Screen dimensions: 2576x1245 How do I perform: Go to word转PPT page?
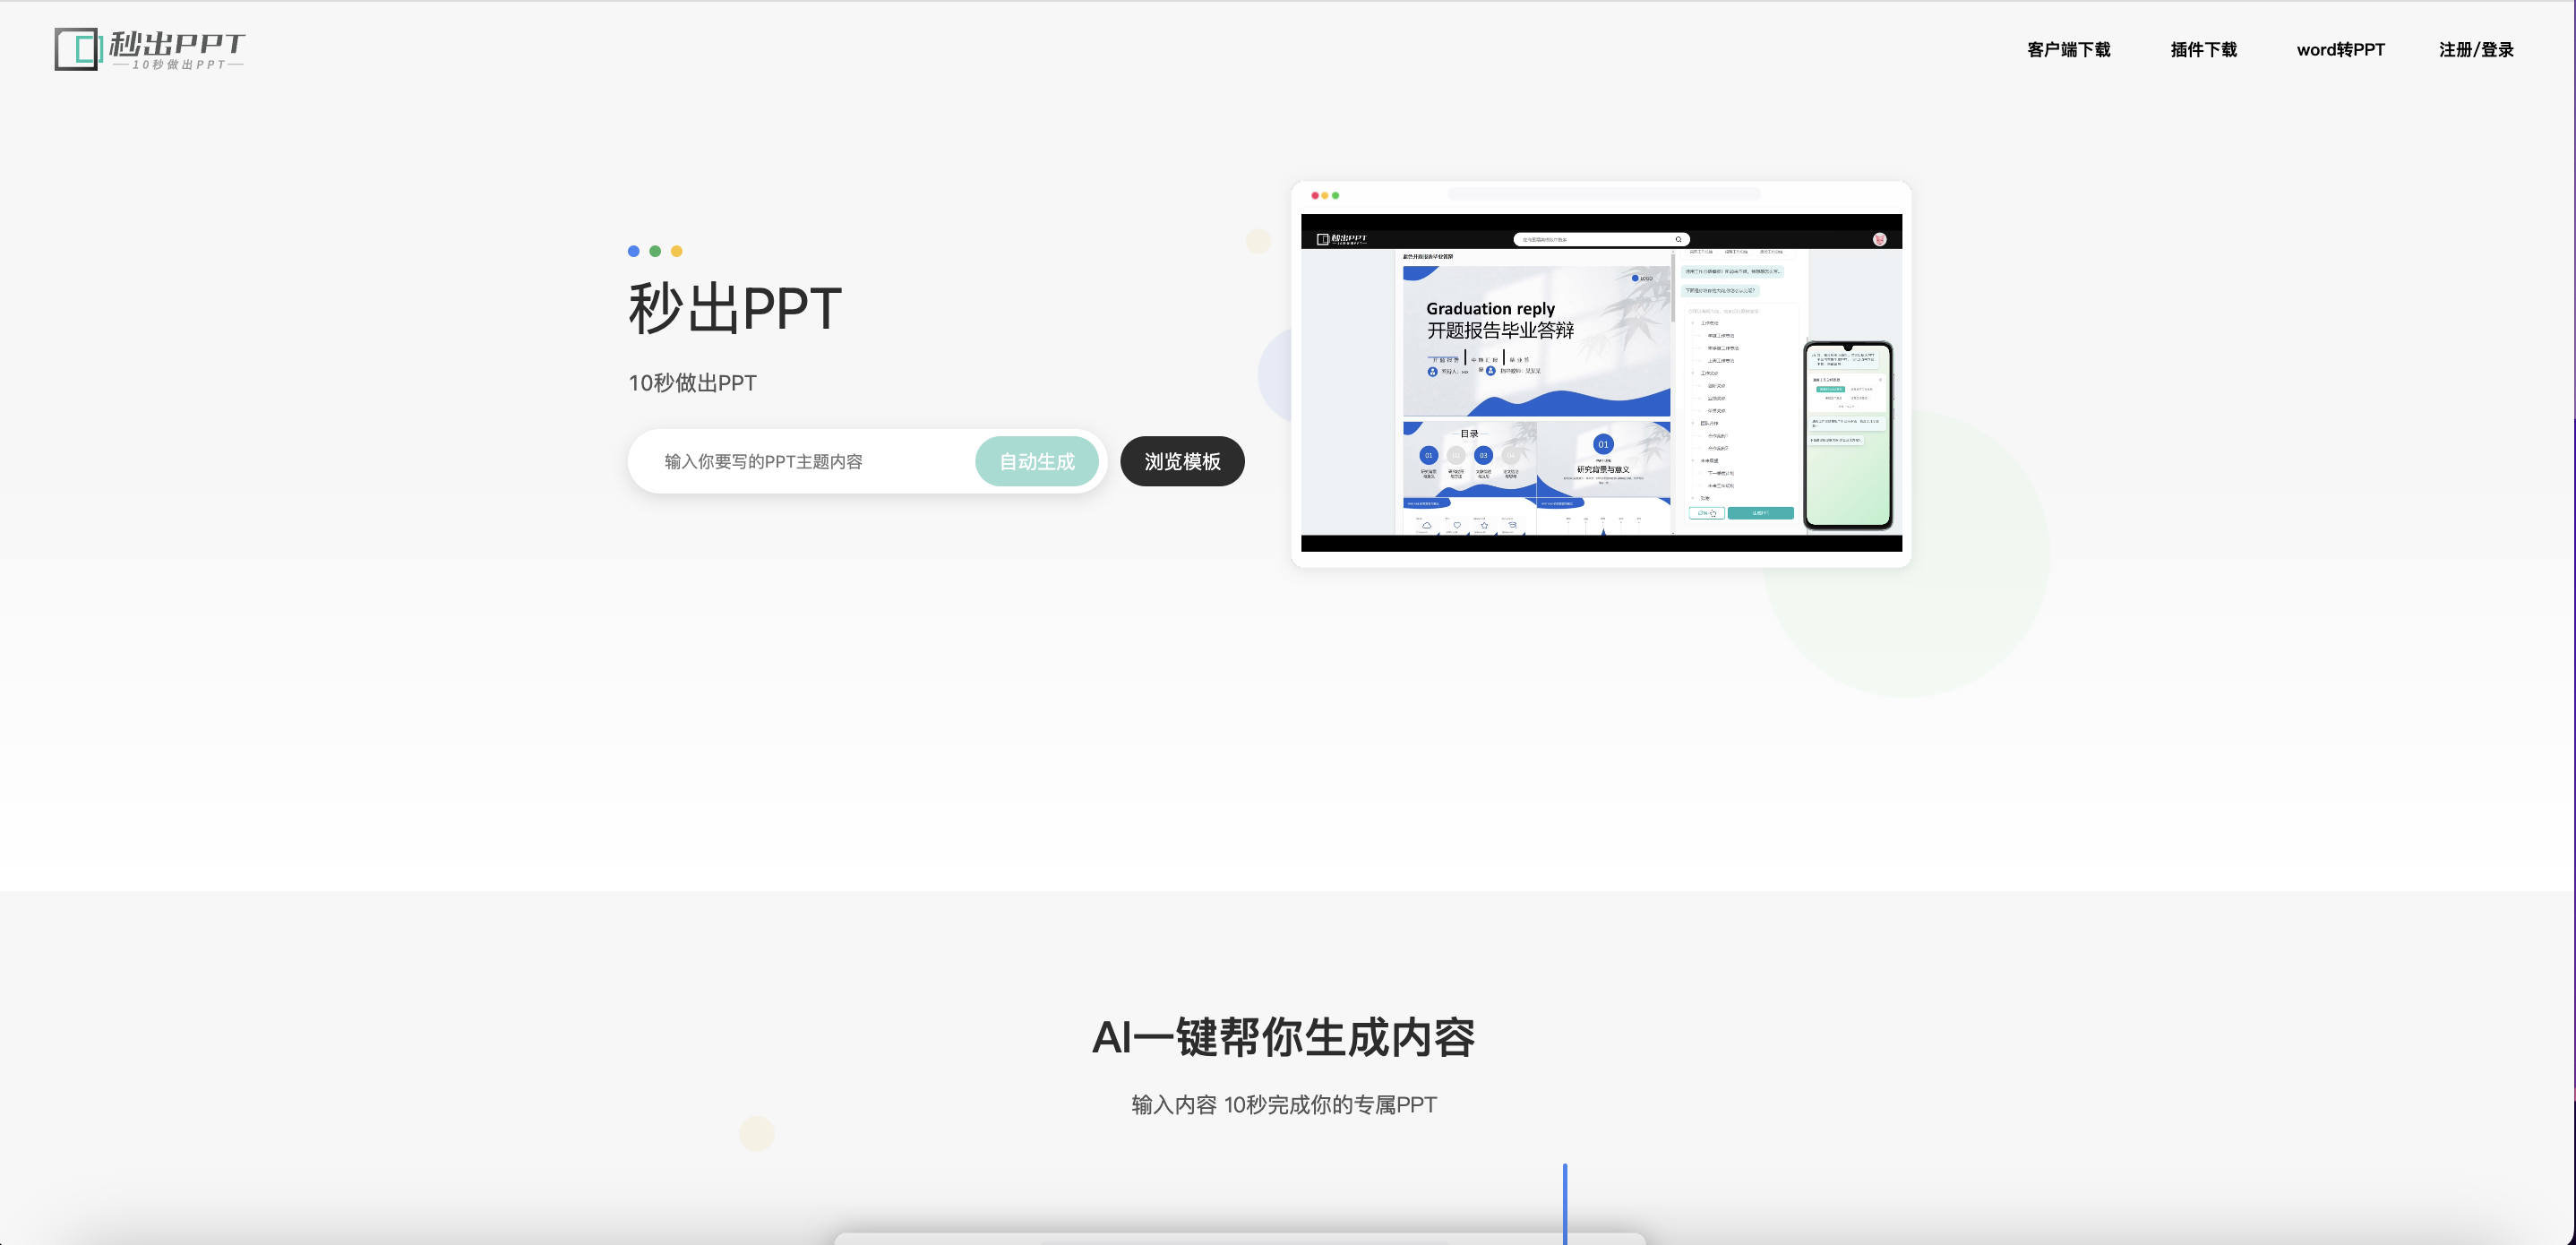[2340, 50]
